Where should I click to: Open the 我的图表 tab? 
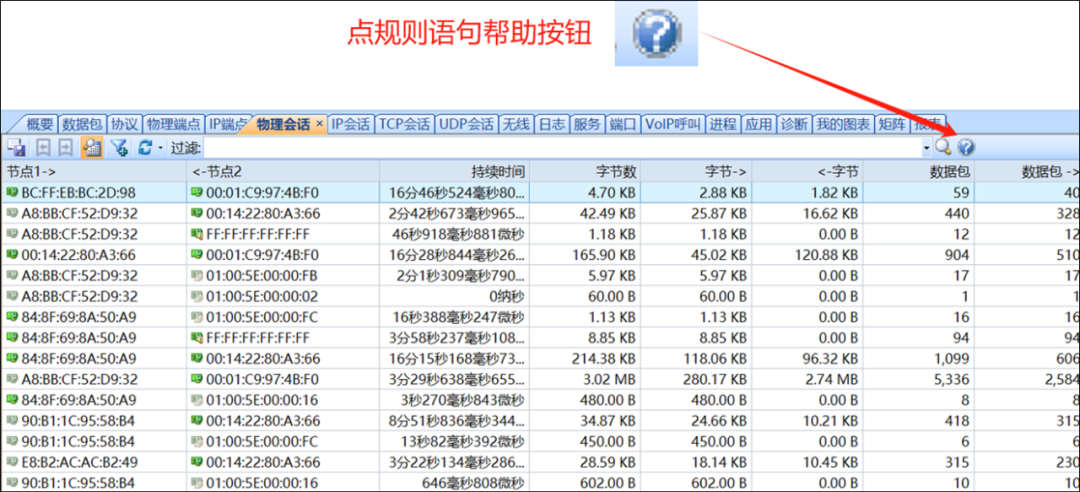(844, 125)
